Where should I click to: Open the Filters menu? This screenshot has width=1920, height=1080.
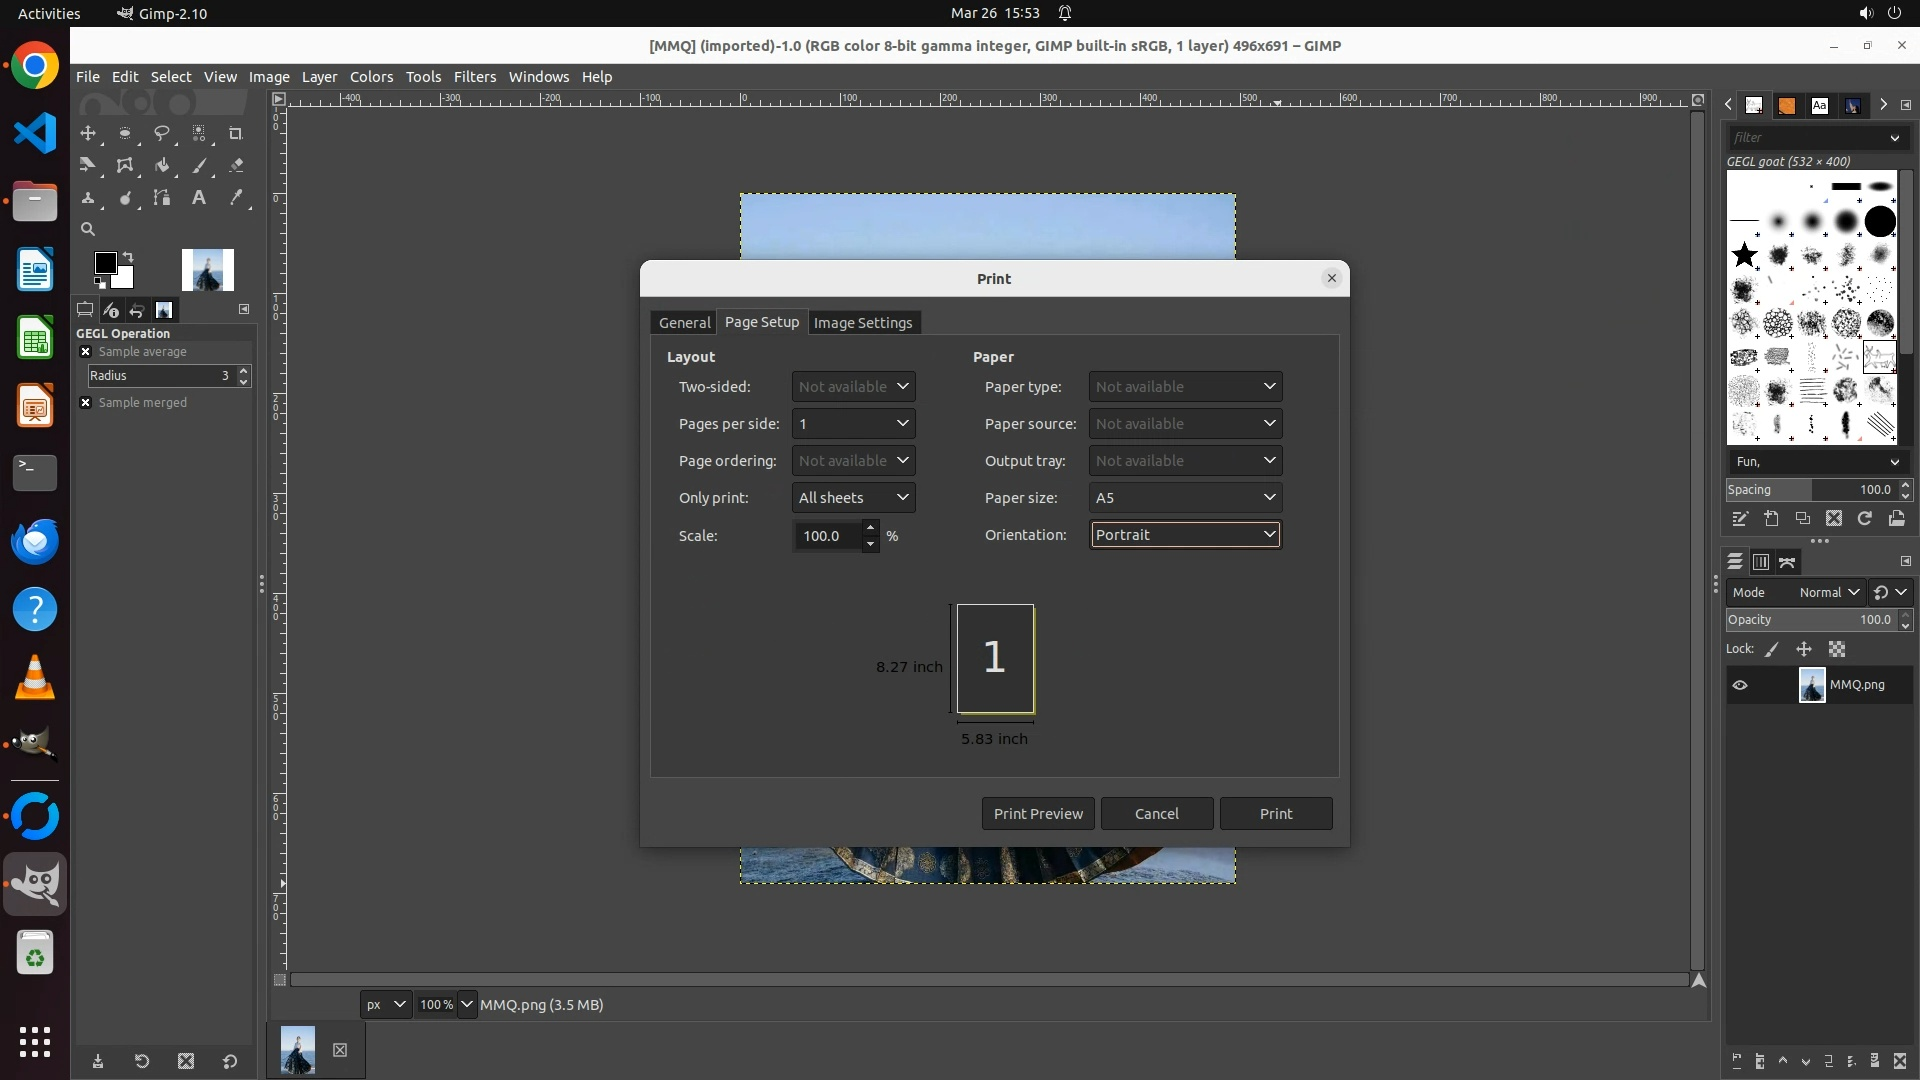coord(474,77)
